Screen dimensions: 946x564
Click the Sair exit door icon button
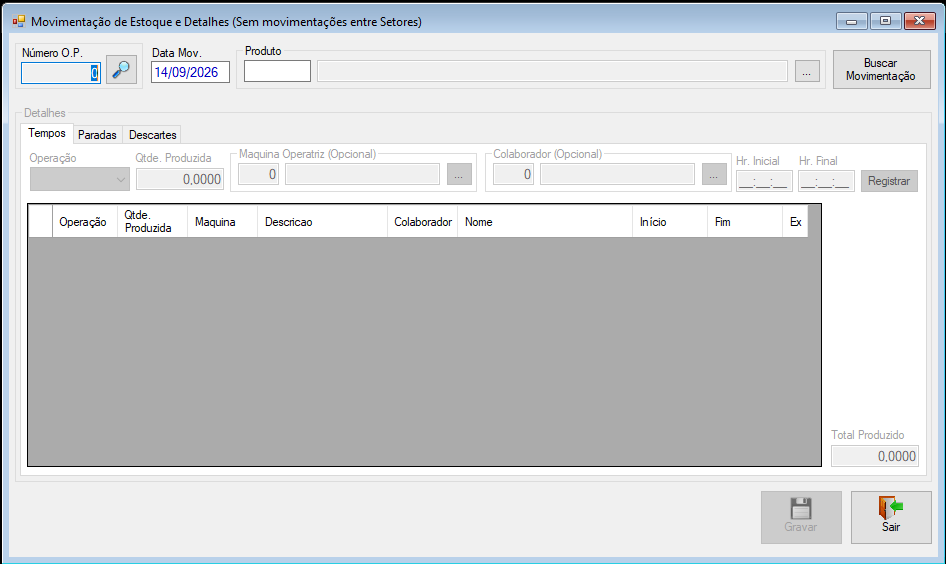point(891,517)
